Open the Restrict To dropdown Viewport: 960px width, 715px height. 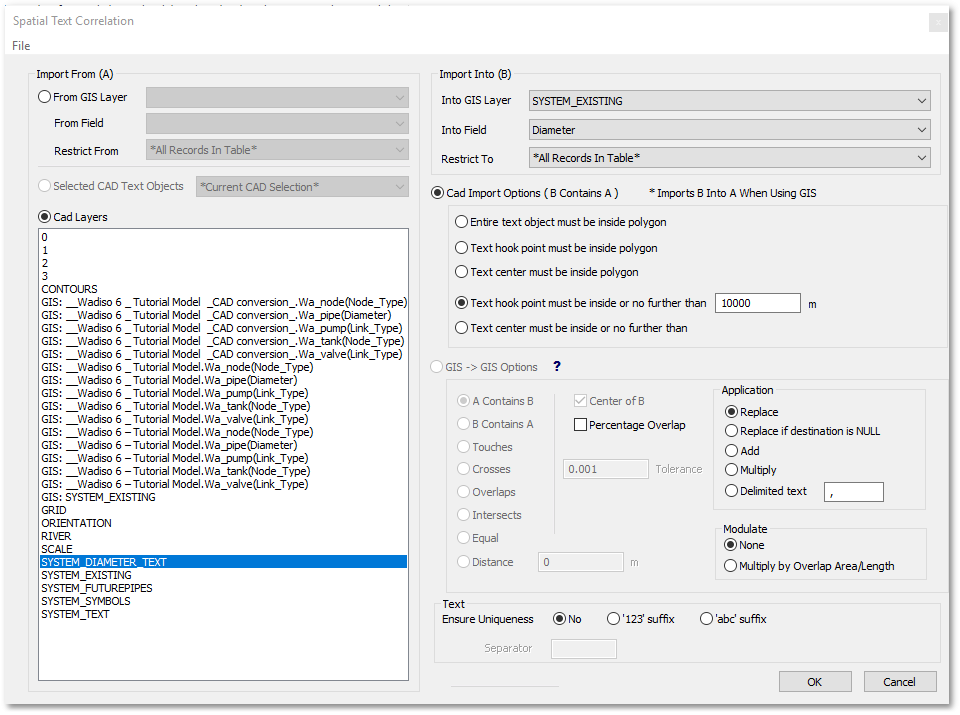click(x=729, y=158)
